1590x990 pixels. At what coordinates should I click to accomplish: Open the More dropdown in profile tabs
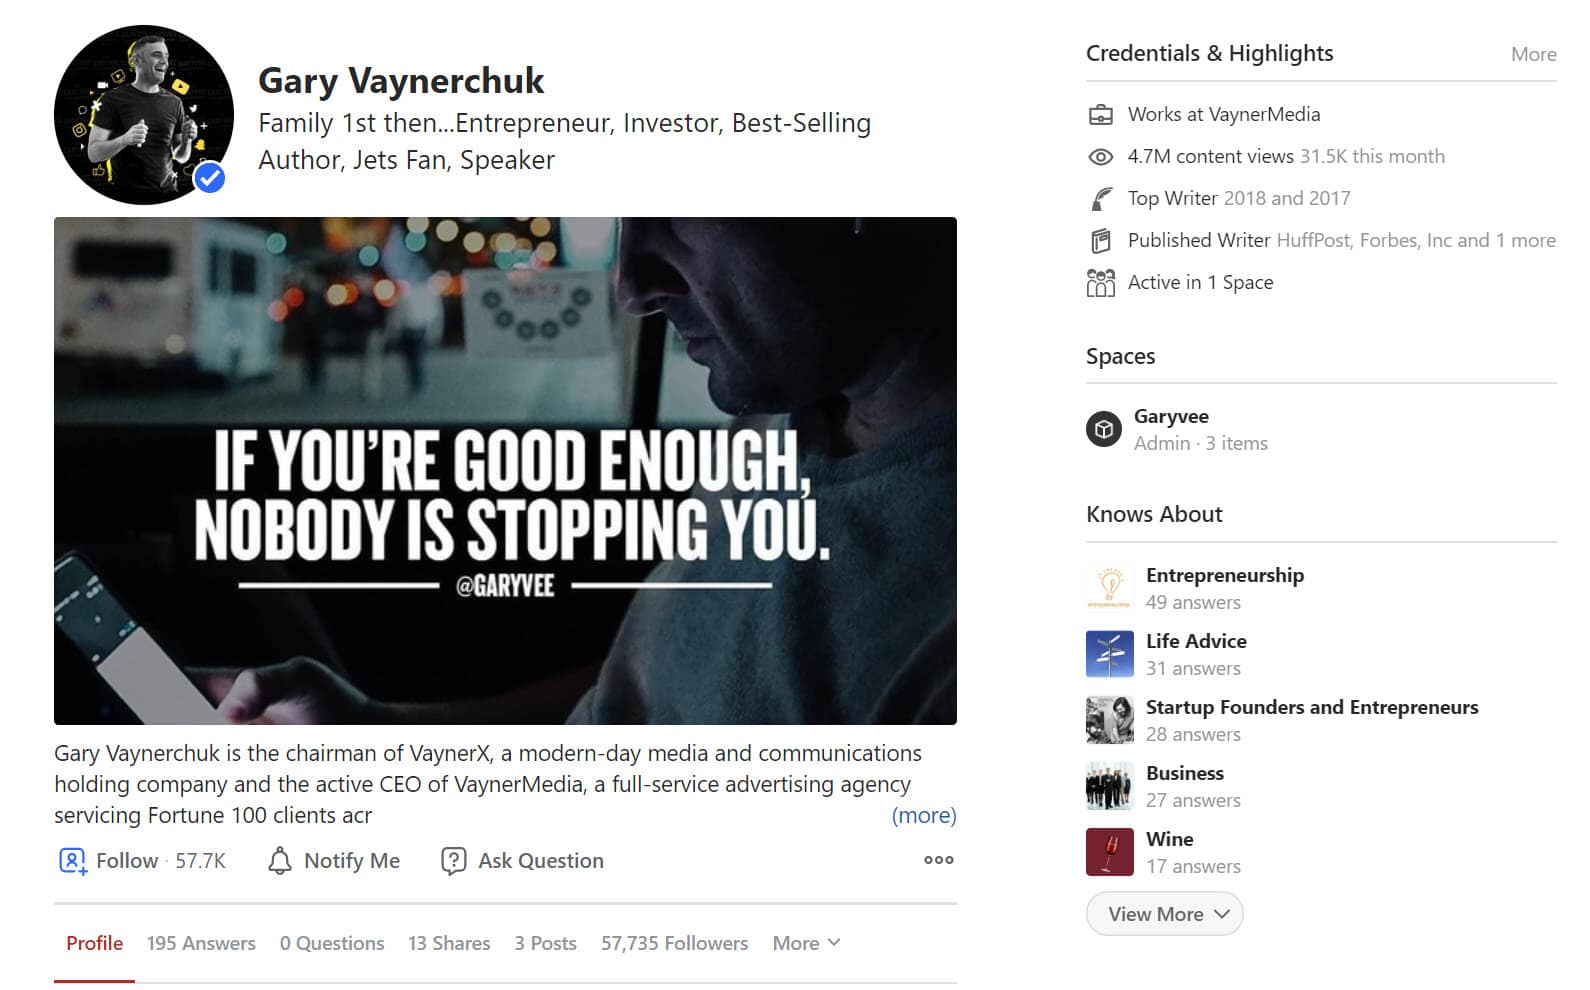806,943
